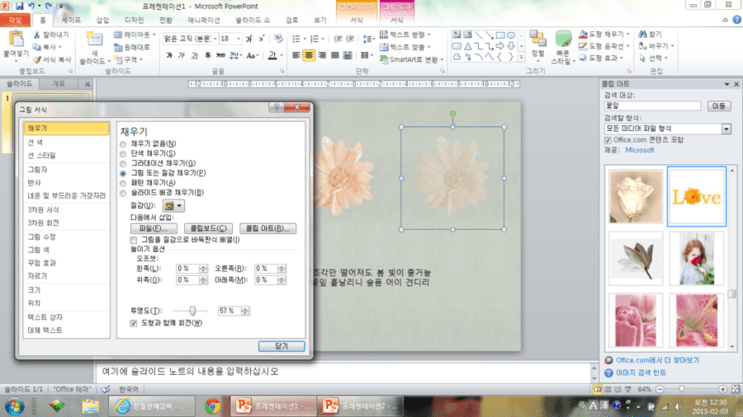Click the 닫기 button in dialog
Image resolution: width=743 pixels, height=417 pixels.
tap(281, 346)
